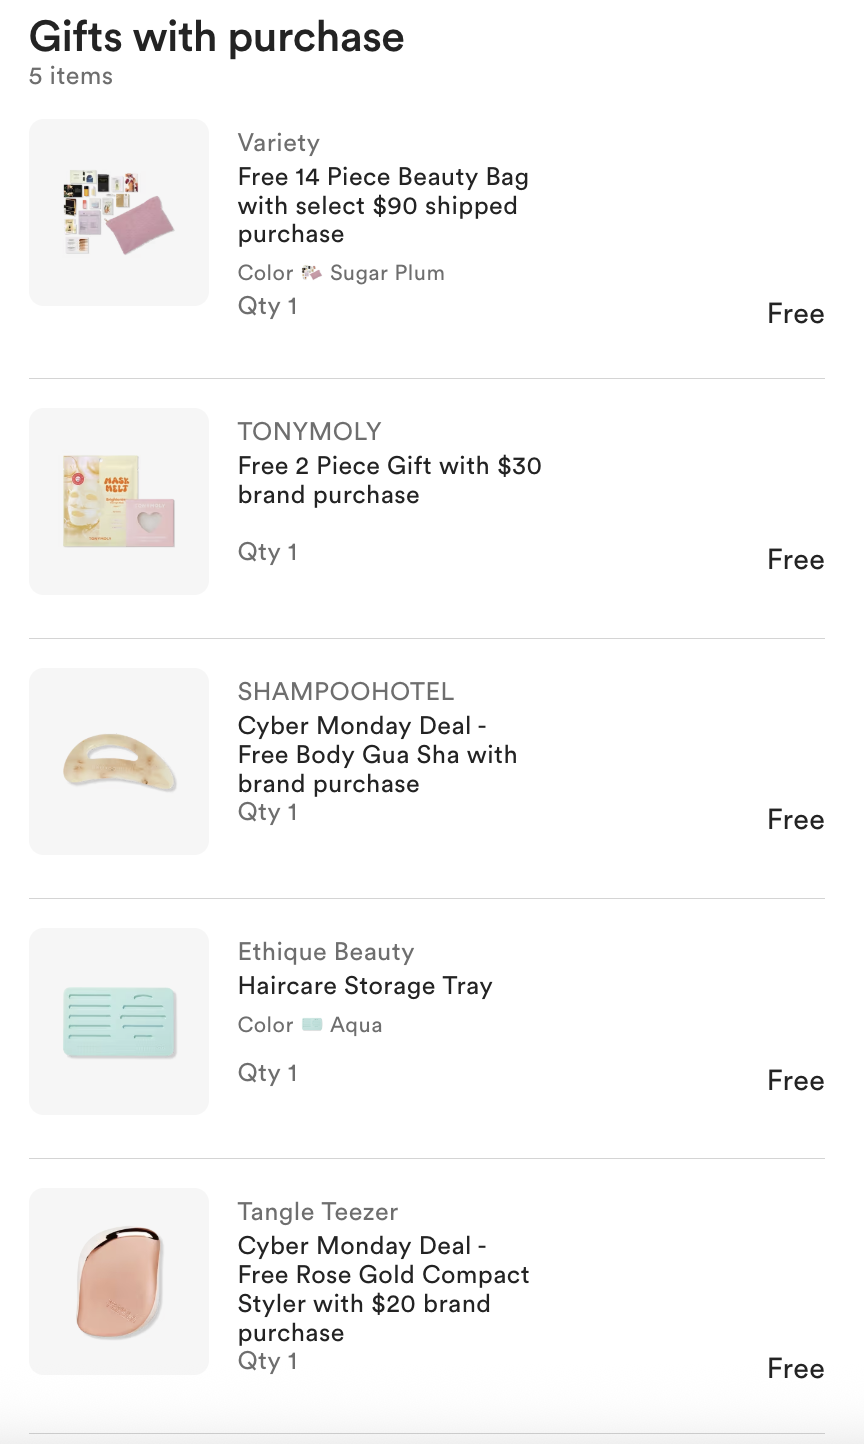Click the Variety brand name
864x1444 pixels.
point(278,143)
